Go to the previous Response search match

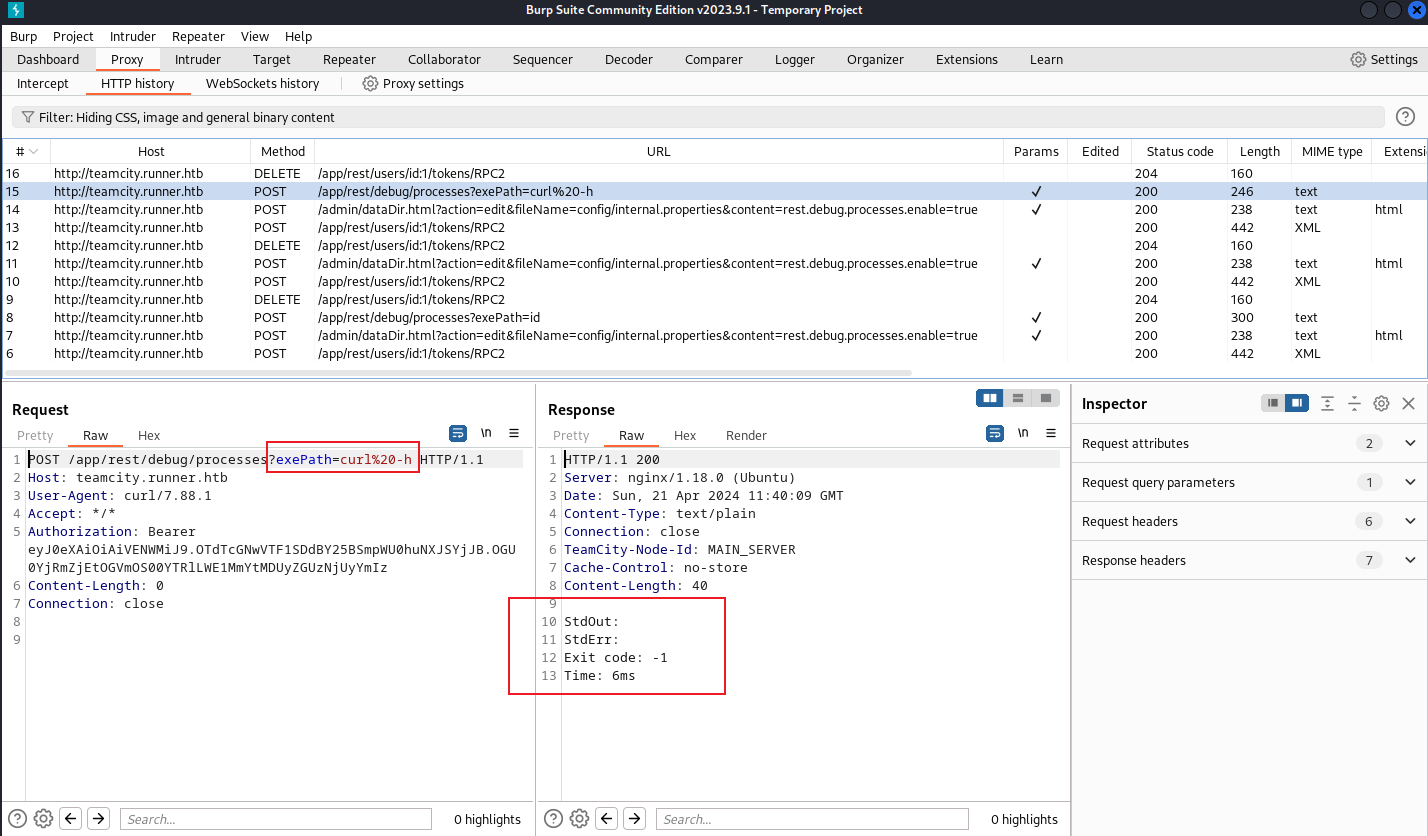(x=607, y=818)
